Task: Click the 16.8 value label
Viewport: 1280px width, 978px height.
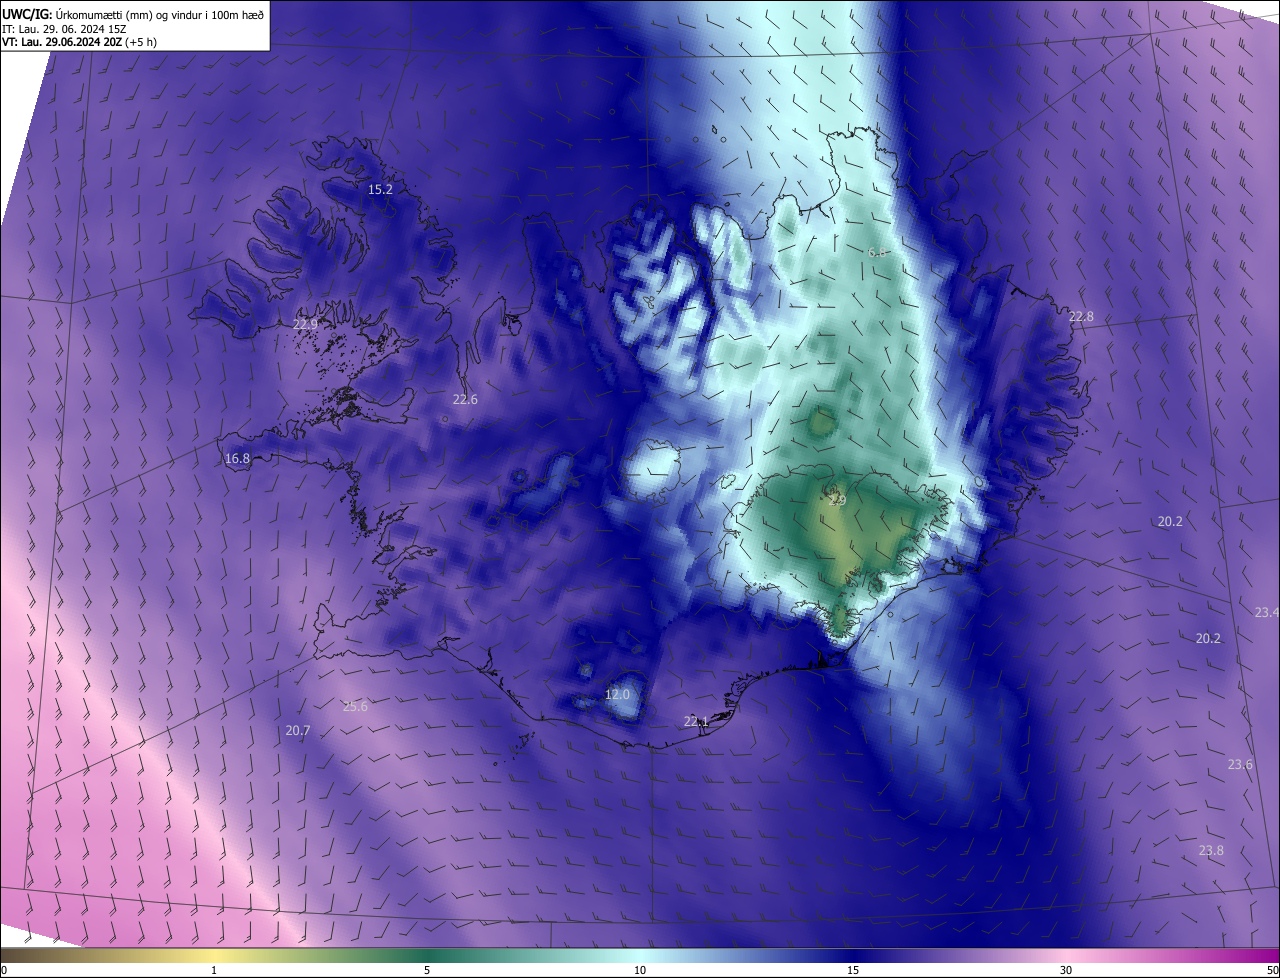Action: [x=237, y=458]
